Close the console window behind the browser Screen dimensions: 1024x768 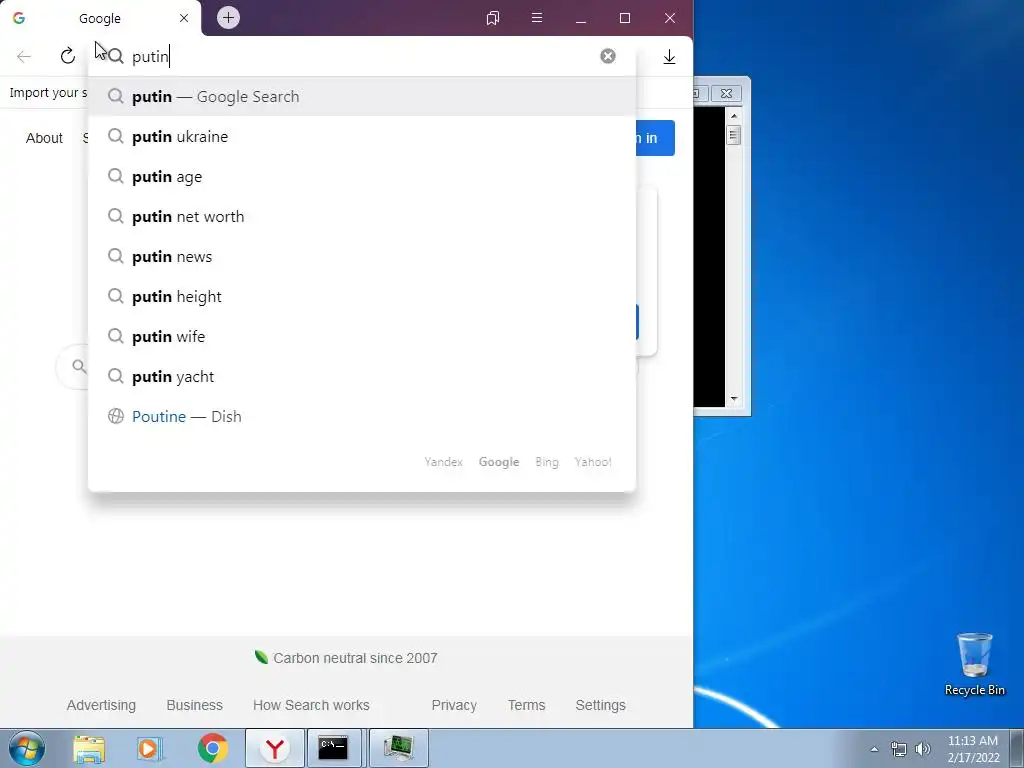(726, 93)
